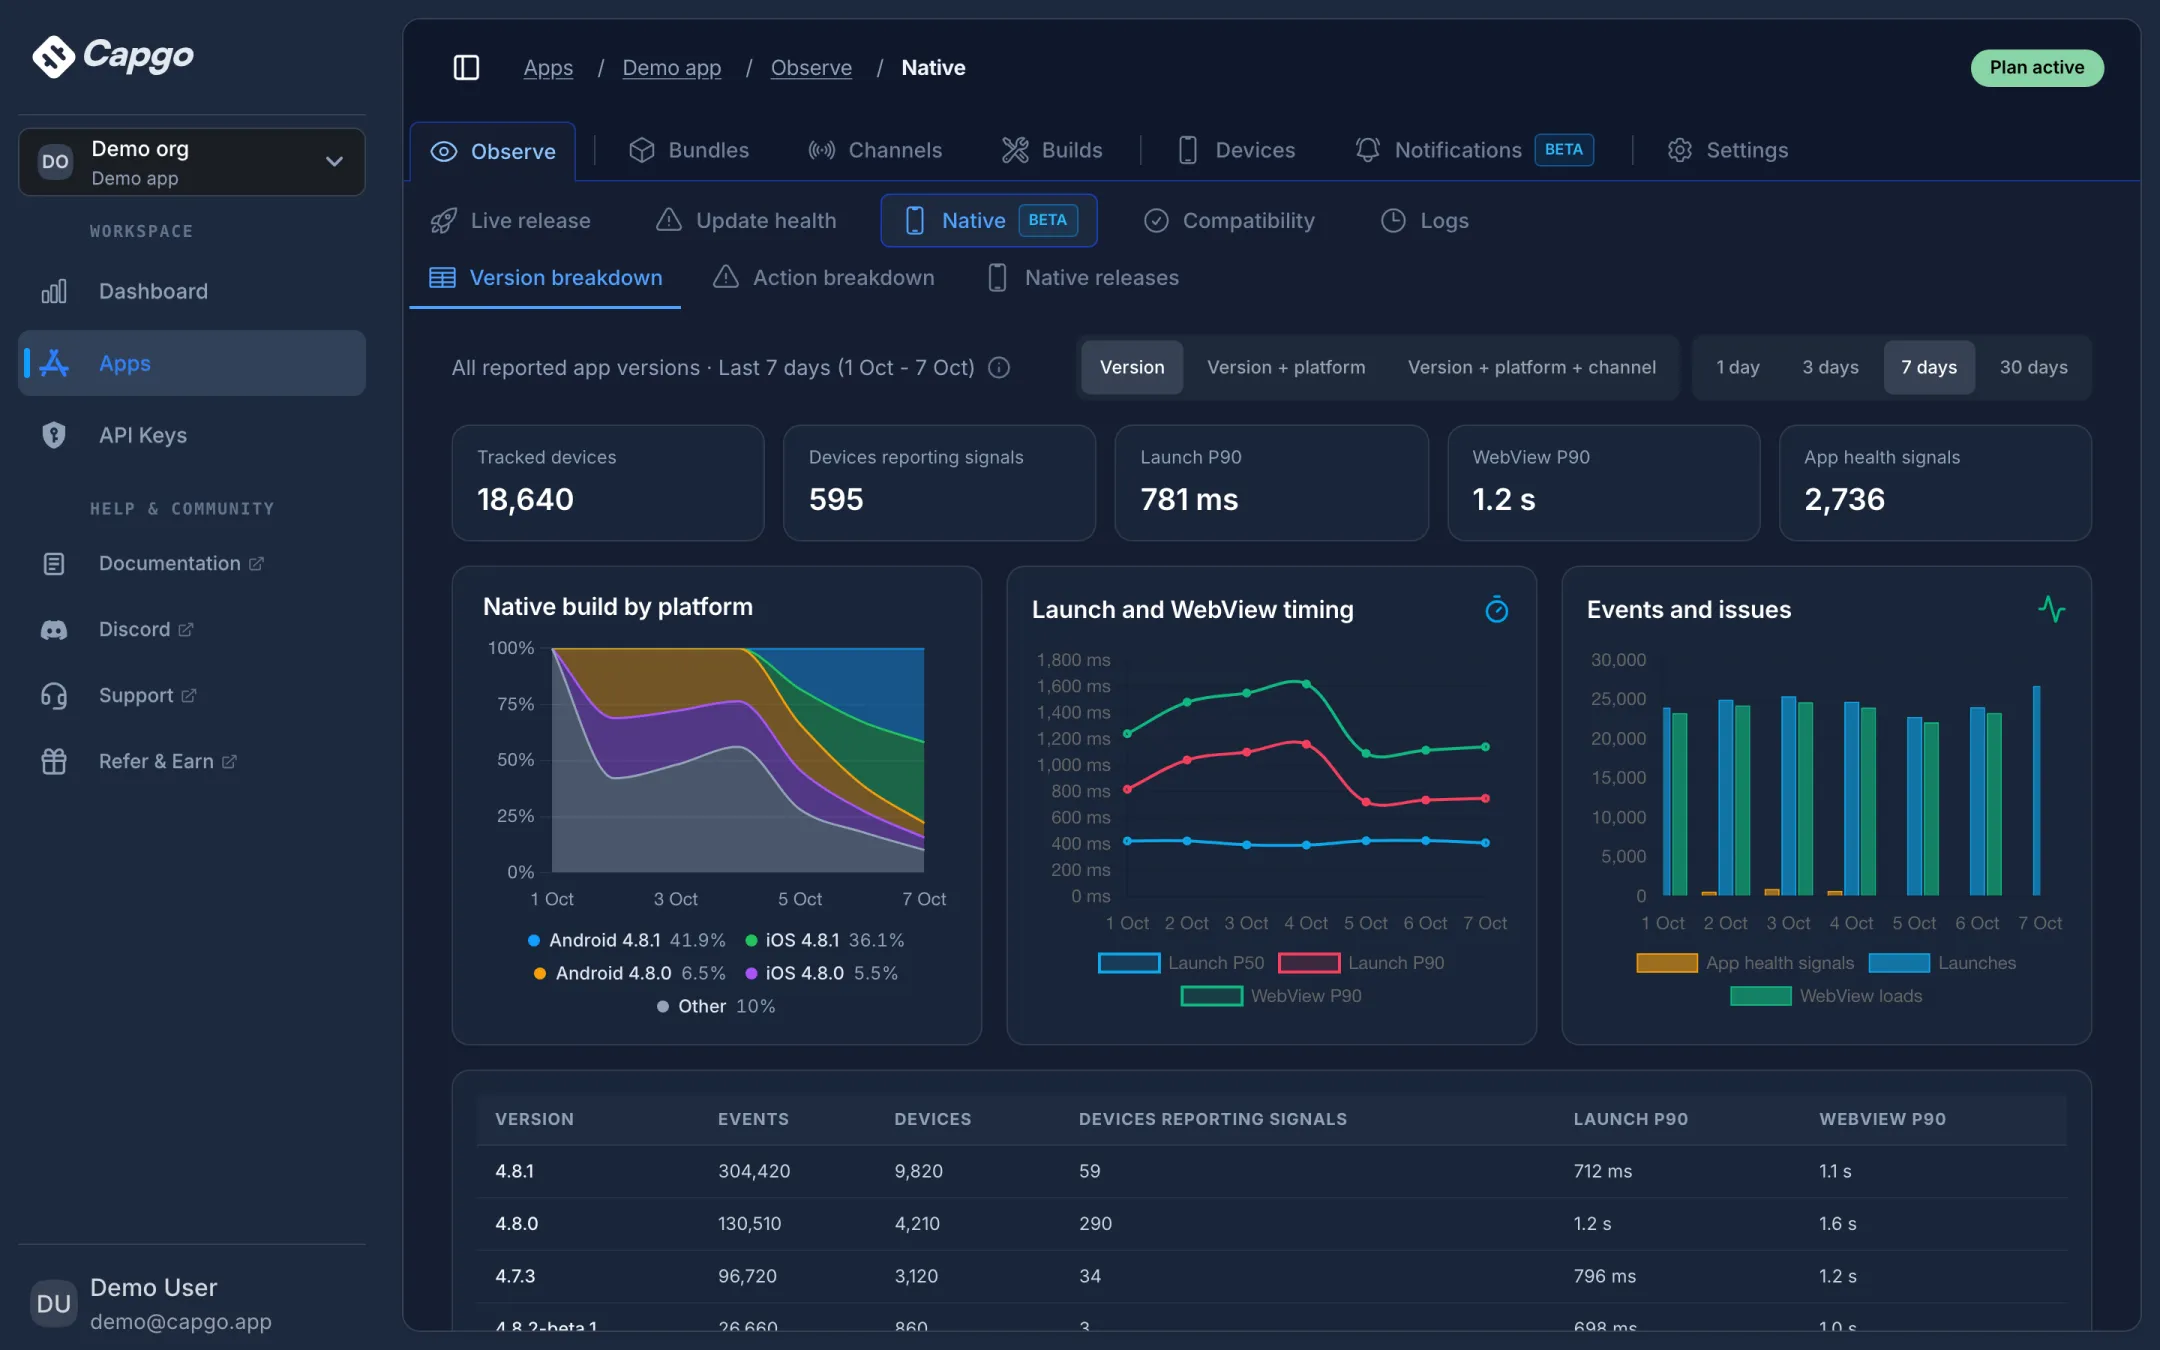Click the Apps breadcrumb link

548,67
